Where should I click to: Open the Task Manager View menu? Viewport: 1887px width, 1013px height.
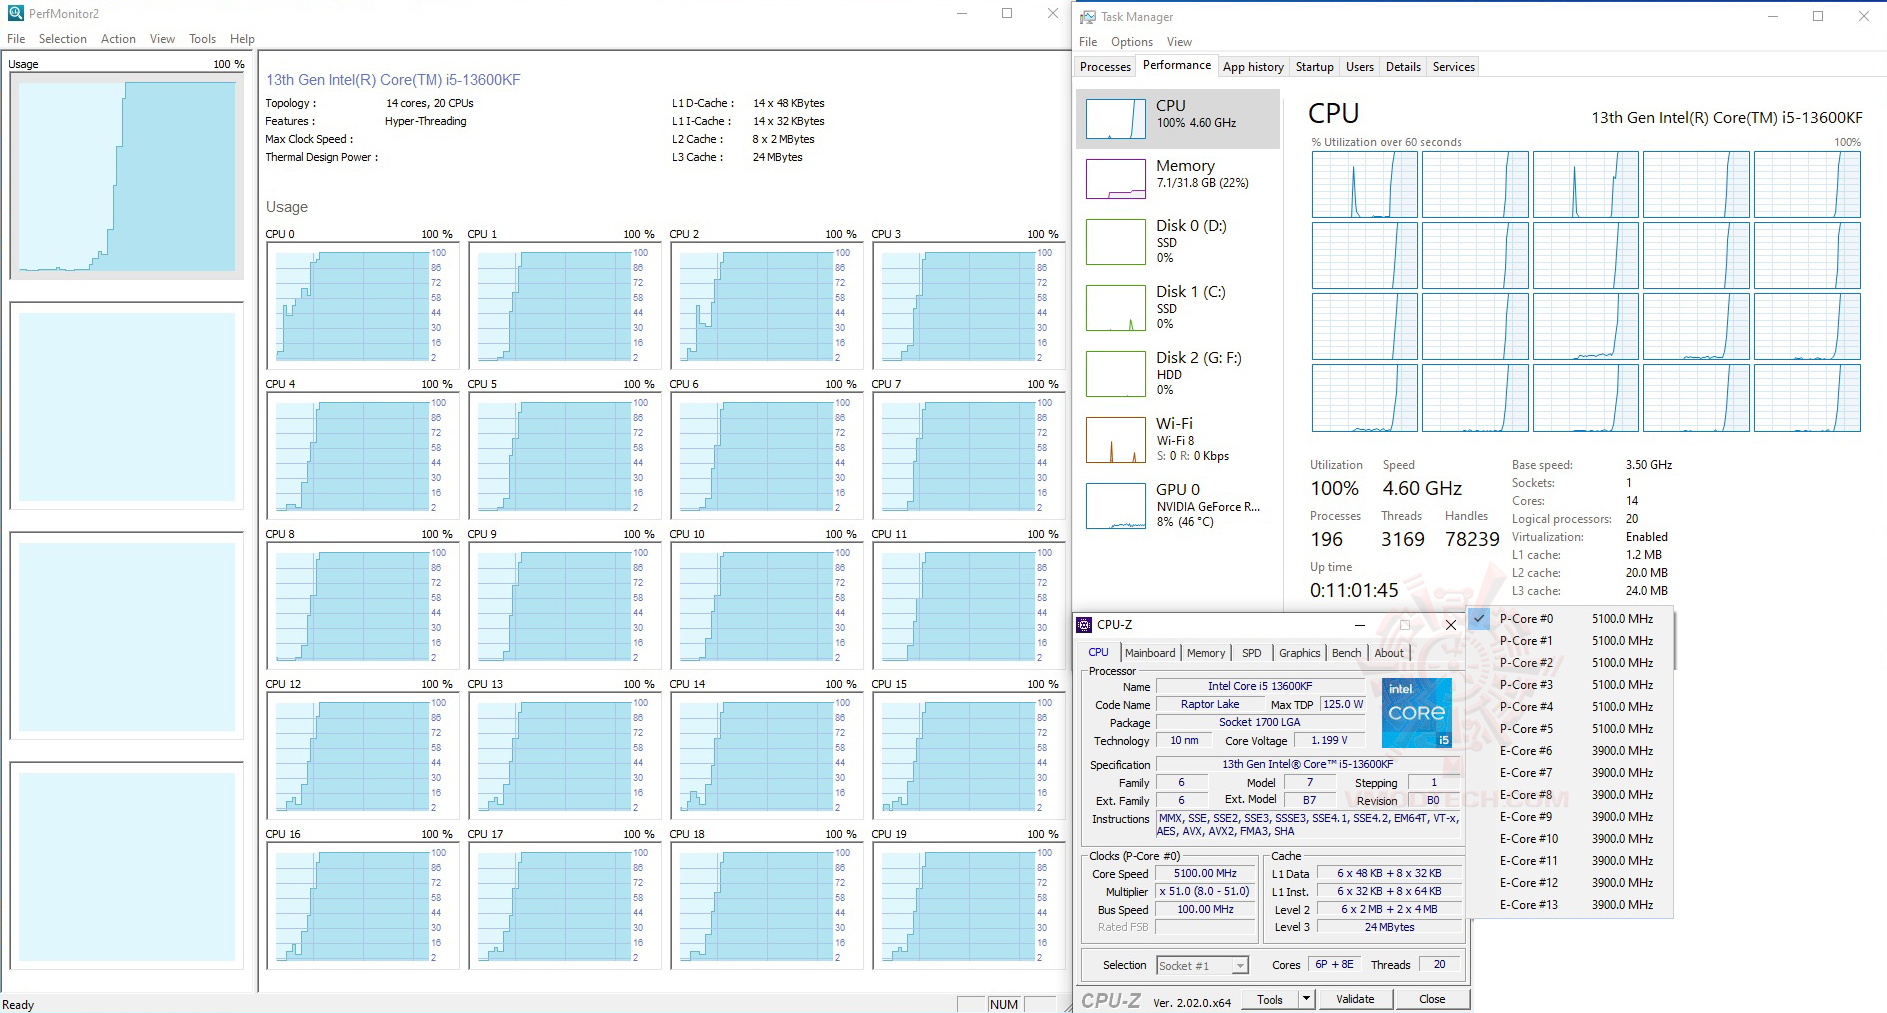(1179, 42)
